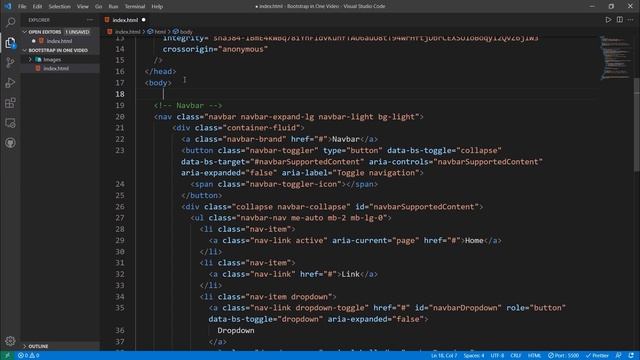The width and height of the screenshot is (640, 360).
Task: Select the index.html editor tab
Action: (125, 20)
